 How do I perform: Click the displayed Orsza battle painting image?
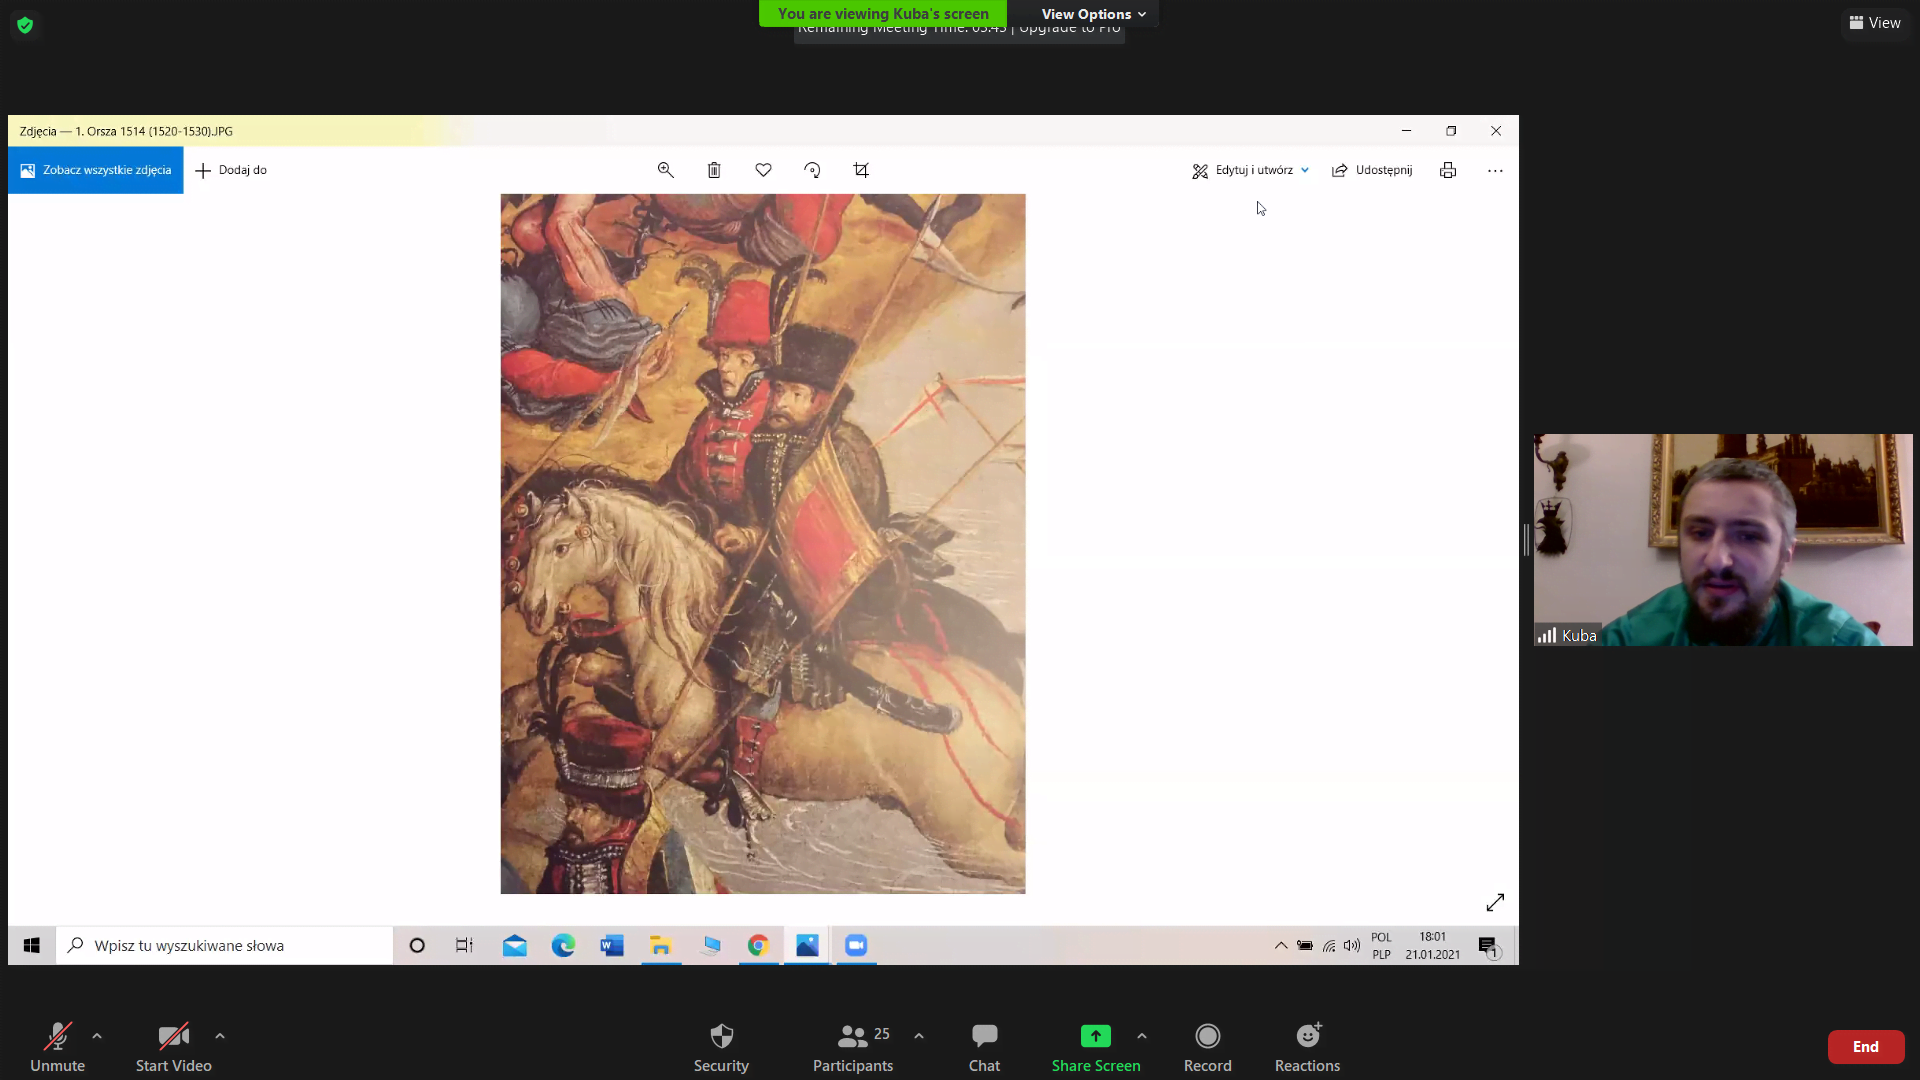[x=763, y=544]
